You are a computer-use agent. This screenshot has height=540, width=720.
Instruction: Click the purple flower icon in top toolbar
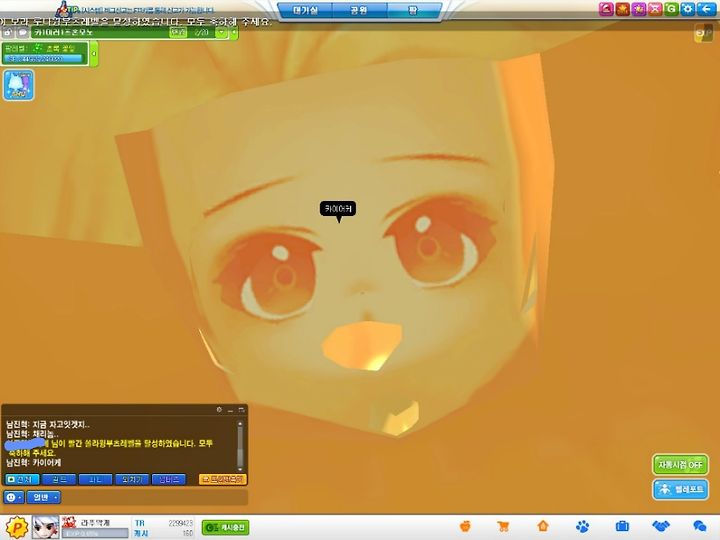click(x=639, y=9)
